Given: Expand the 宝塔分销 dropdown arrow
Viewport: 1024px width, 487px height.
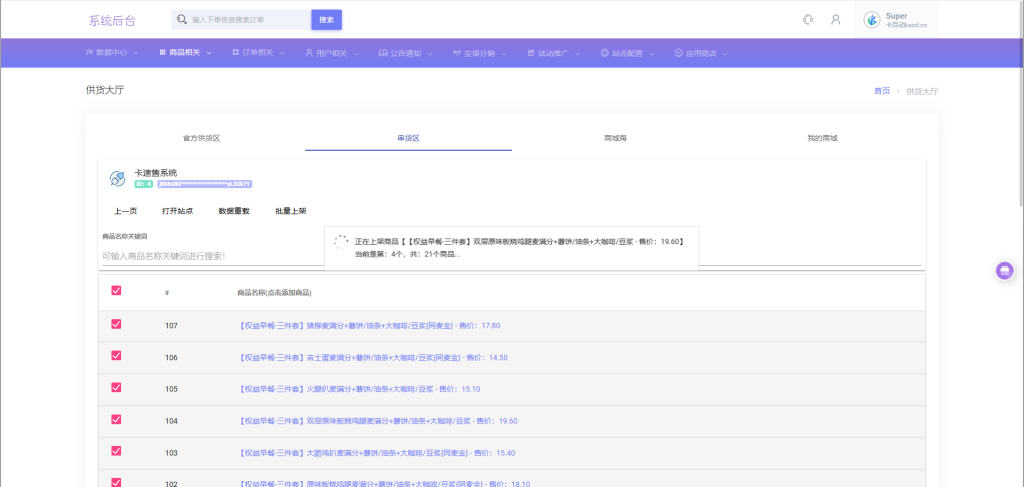Looking at the screenshot, I should coord(504,54).
